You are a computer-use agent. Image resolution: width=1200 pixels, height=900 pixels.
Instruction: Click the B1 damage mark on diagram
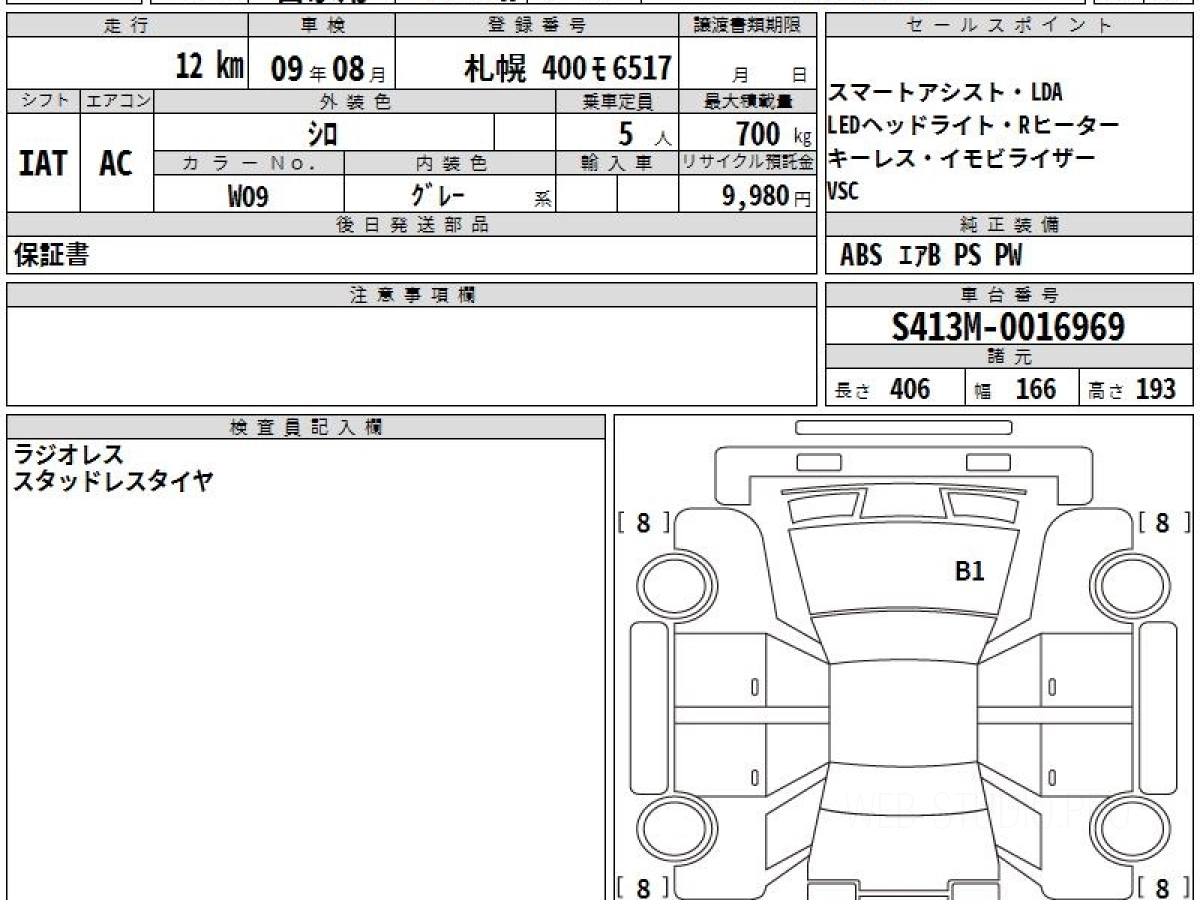[x=969, y=571]
